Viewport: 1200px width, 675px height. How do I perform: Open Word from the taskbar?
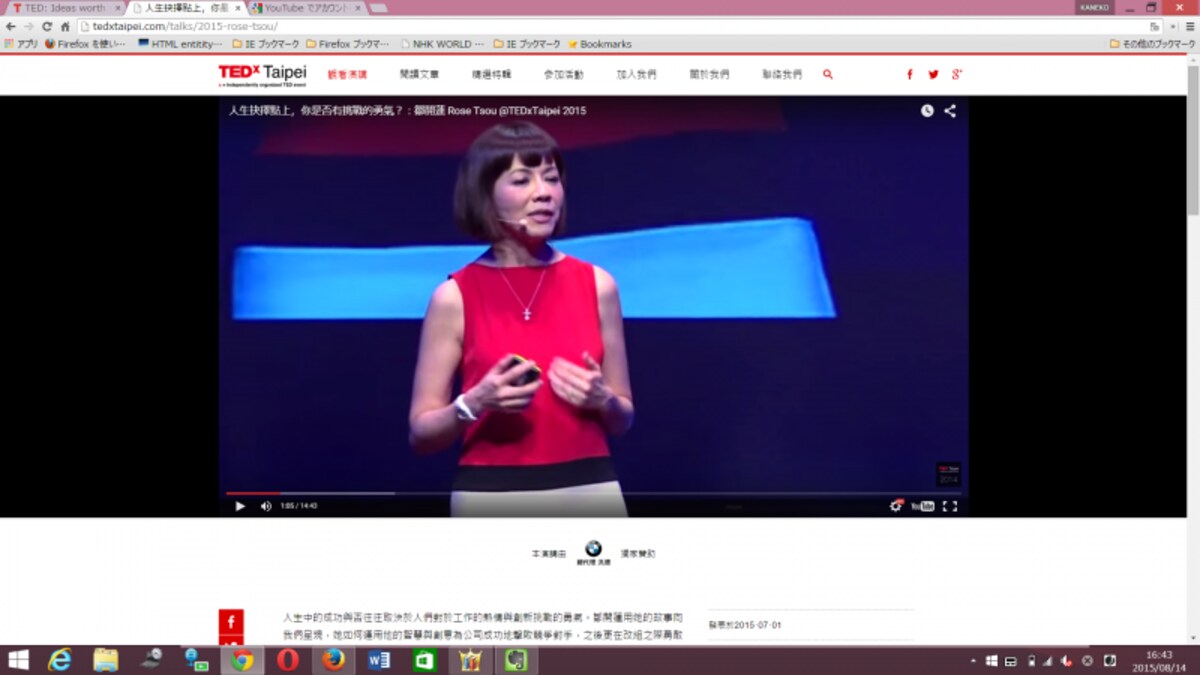click(379, 660)
